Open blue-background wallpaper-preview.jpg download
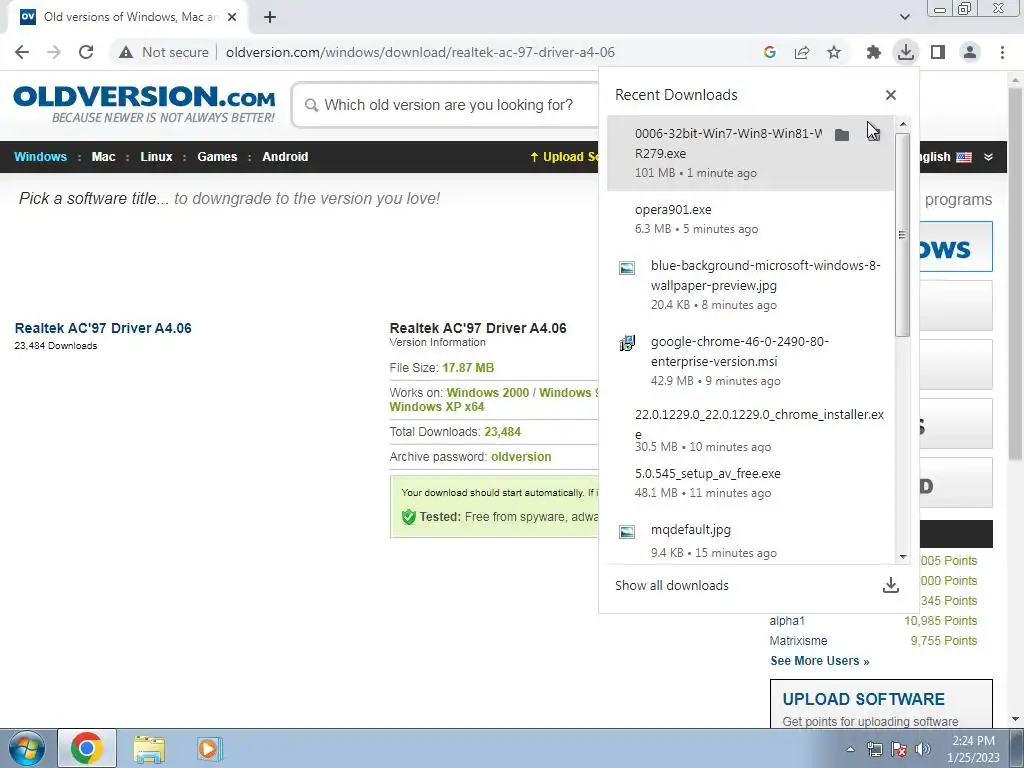This screenshot has width=1024, height=768. [x=750, y=285]
